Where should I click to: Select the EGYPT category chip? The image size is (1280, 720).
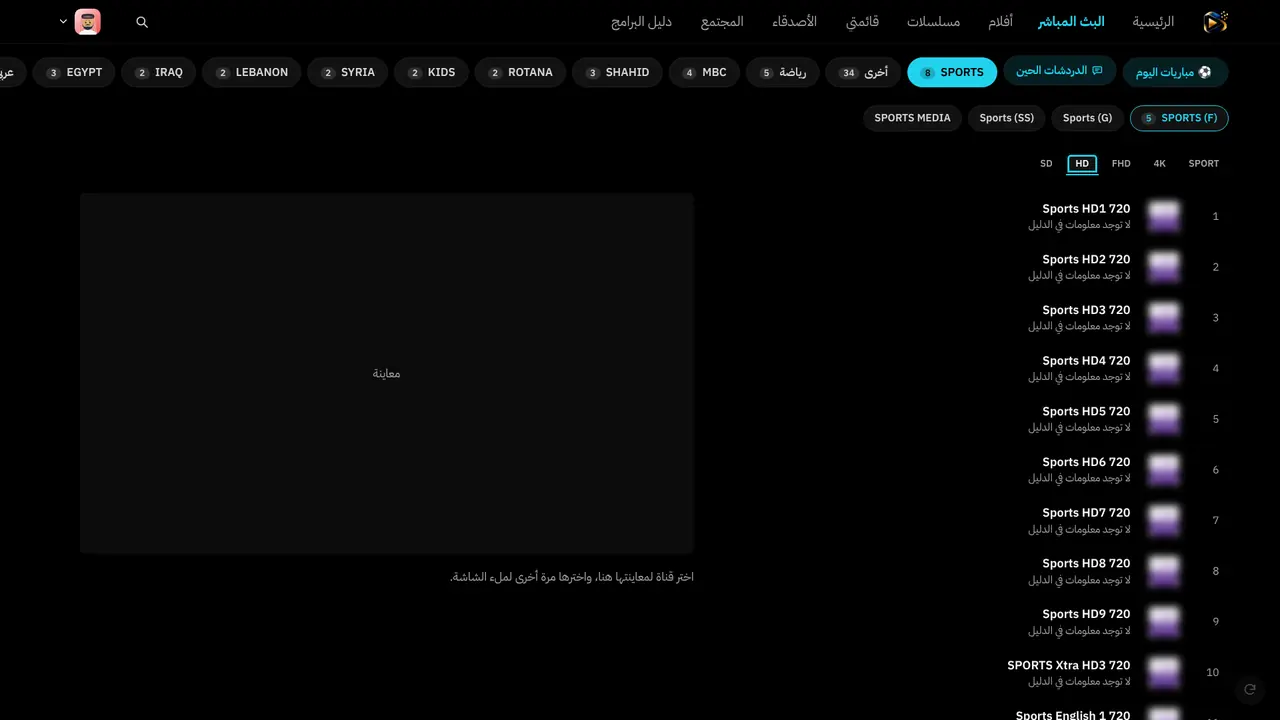pyautogui.click(x=74, y=72)
